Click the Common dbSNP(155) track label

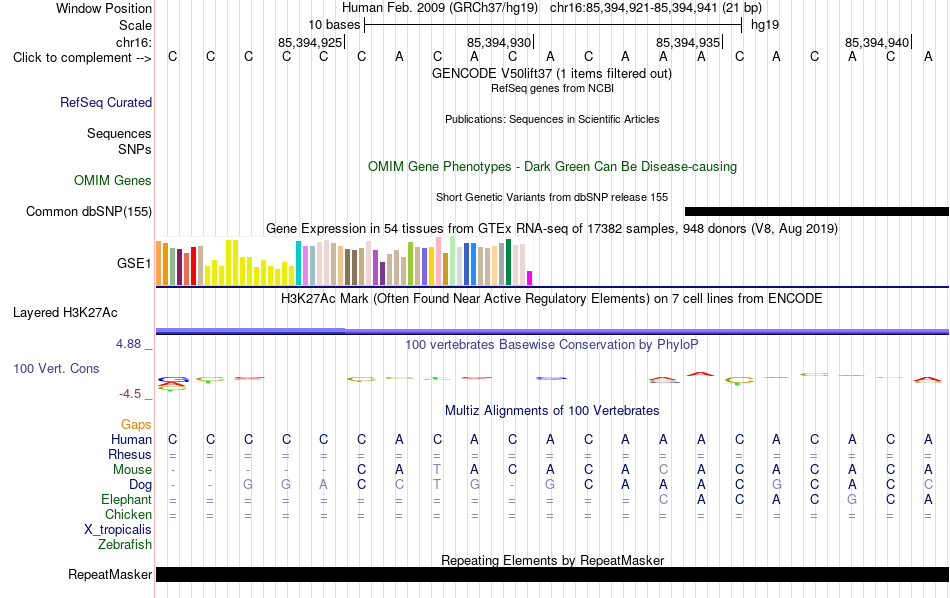click(x=89, y=211)
